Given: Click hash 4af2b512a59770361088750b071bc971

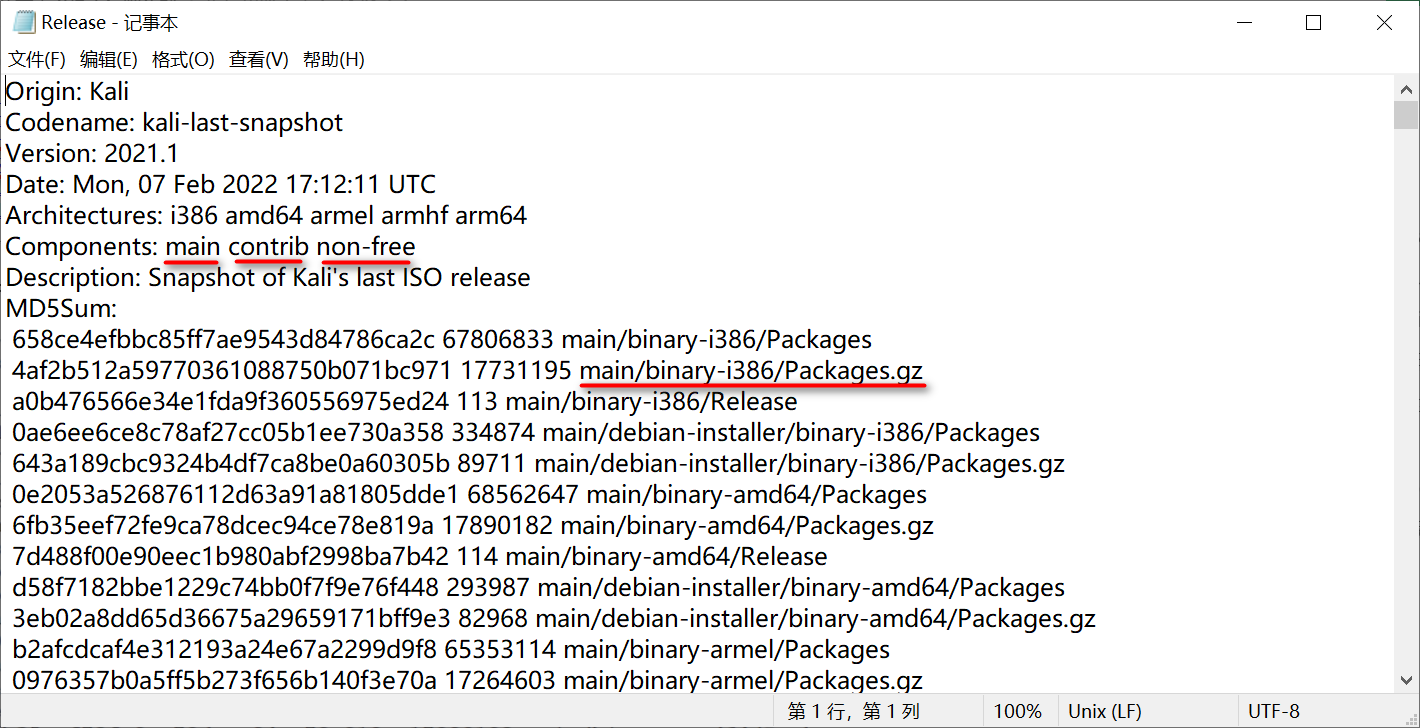Looking at the screenshot, I should point(233,370).
